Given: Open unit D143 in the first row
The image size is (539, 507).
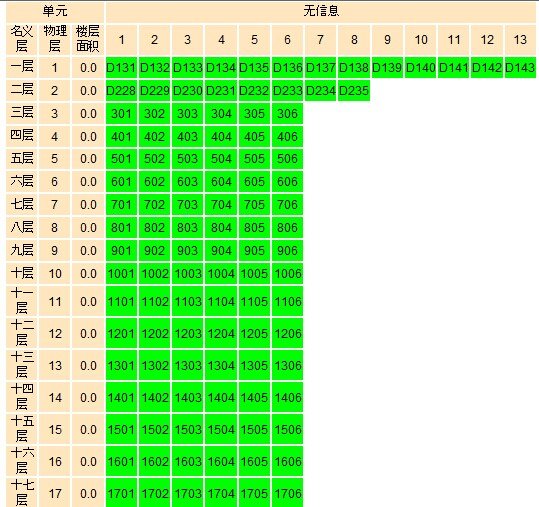Looking at the screenshot, I should pos(520,67).
